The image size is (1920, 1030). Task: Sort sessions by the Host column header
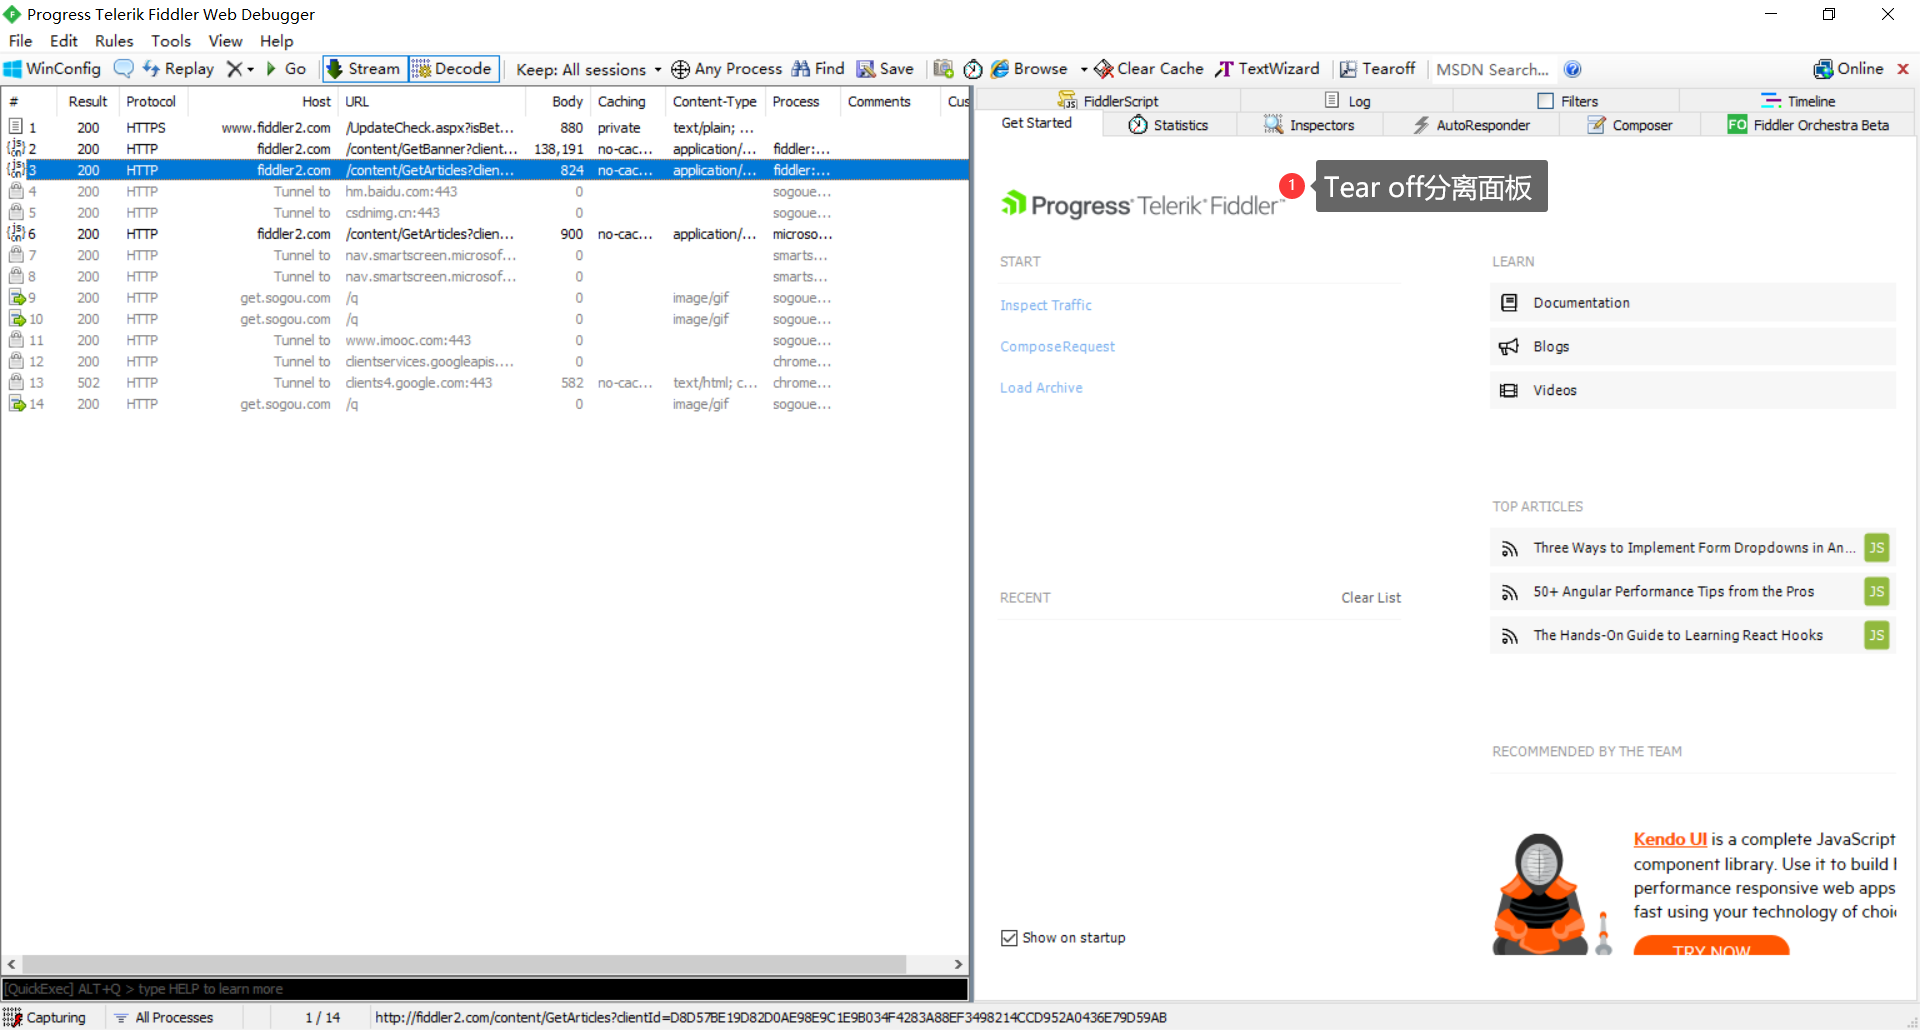point(262,101)
